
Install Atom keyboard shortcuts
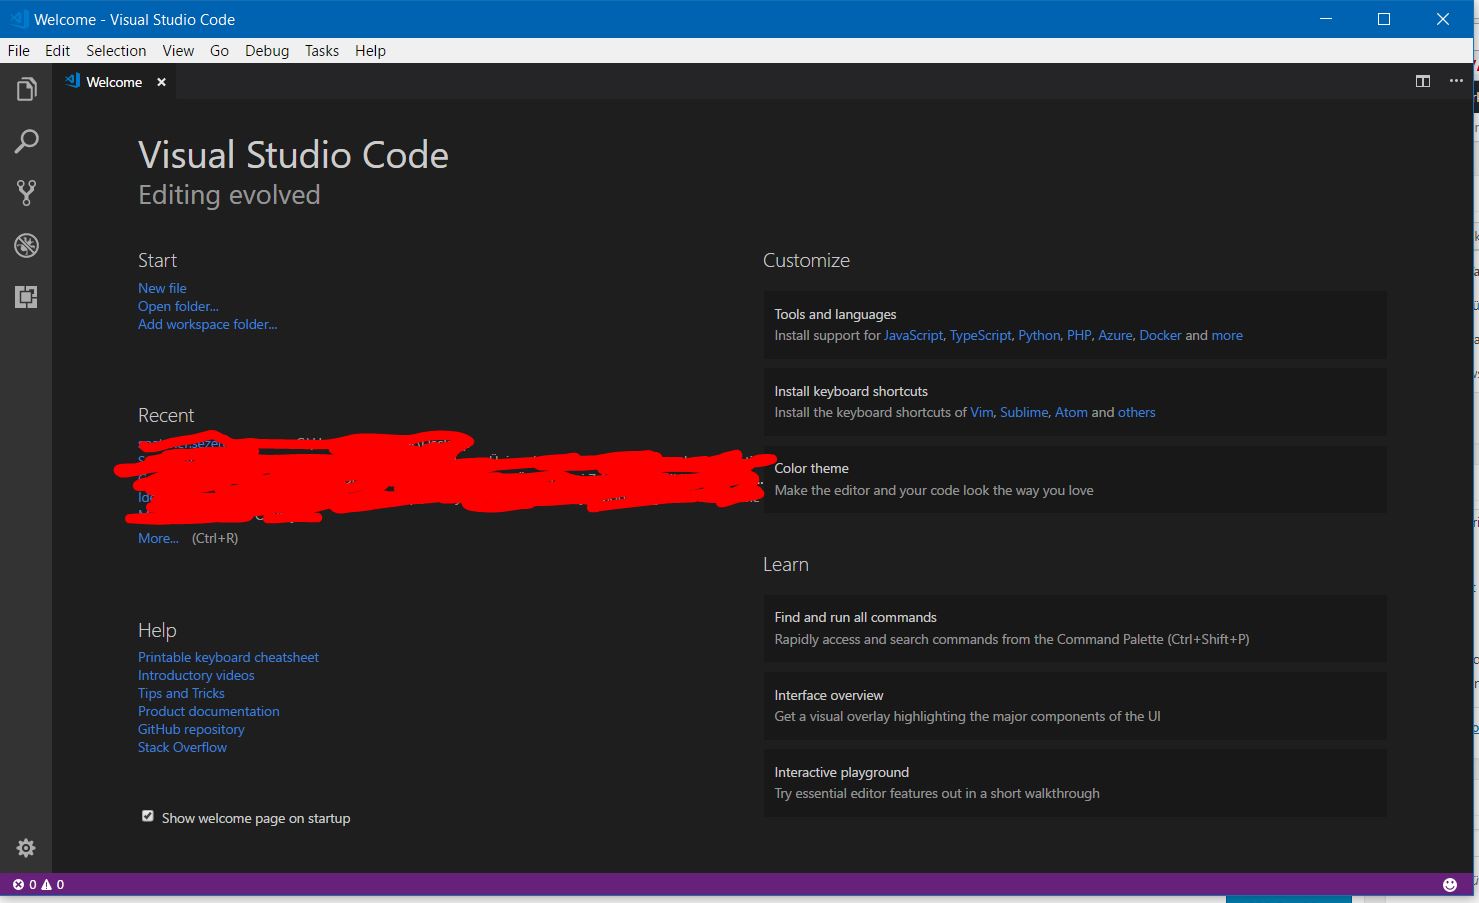click(1071, 412)
